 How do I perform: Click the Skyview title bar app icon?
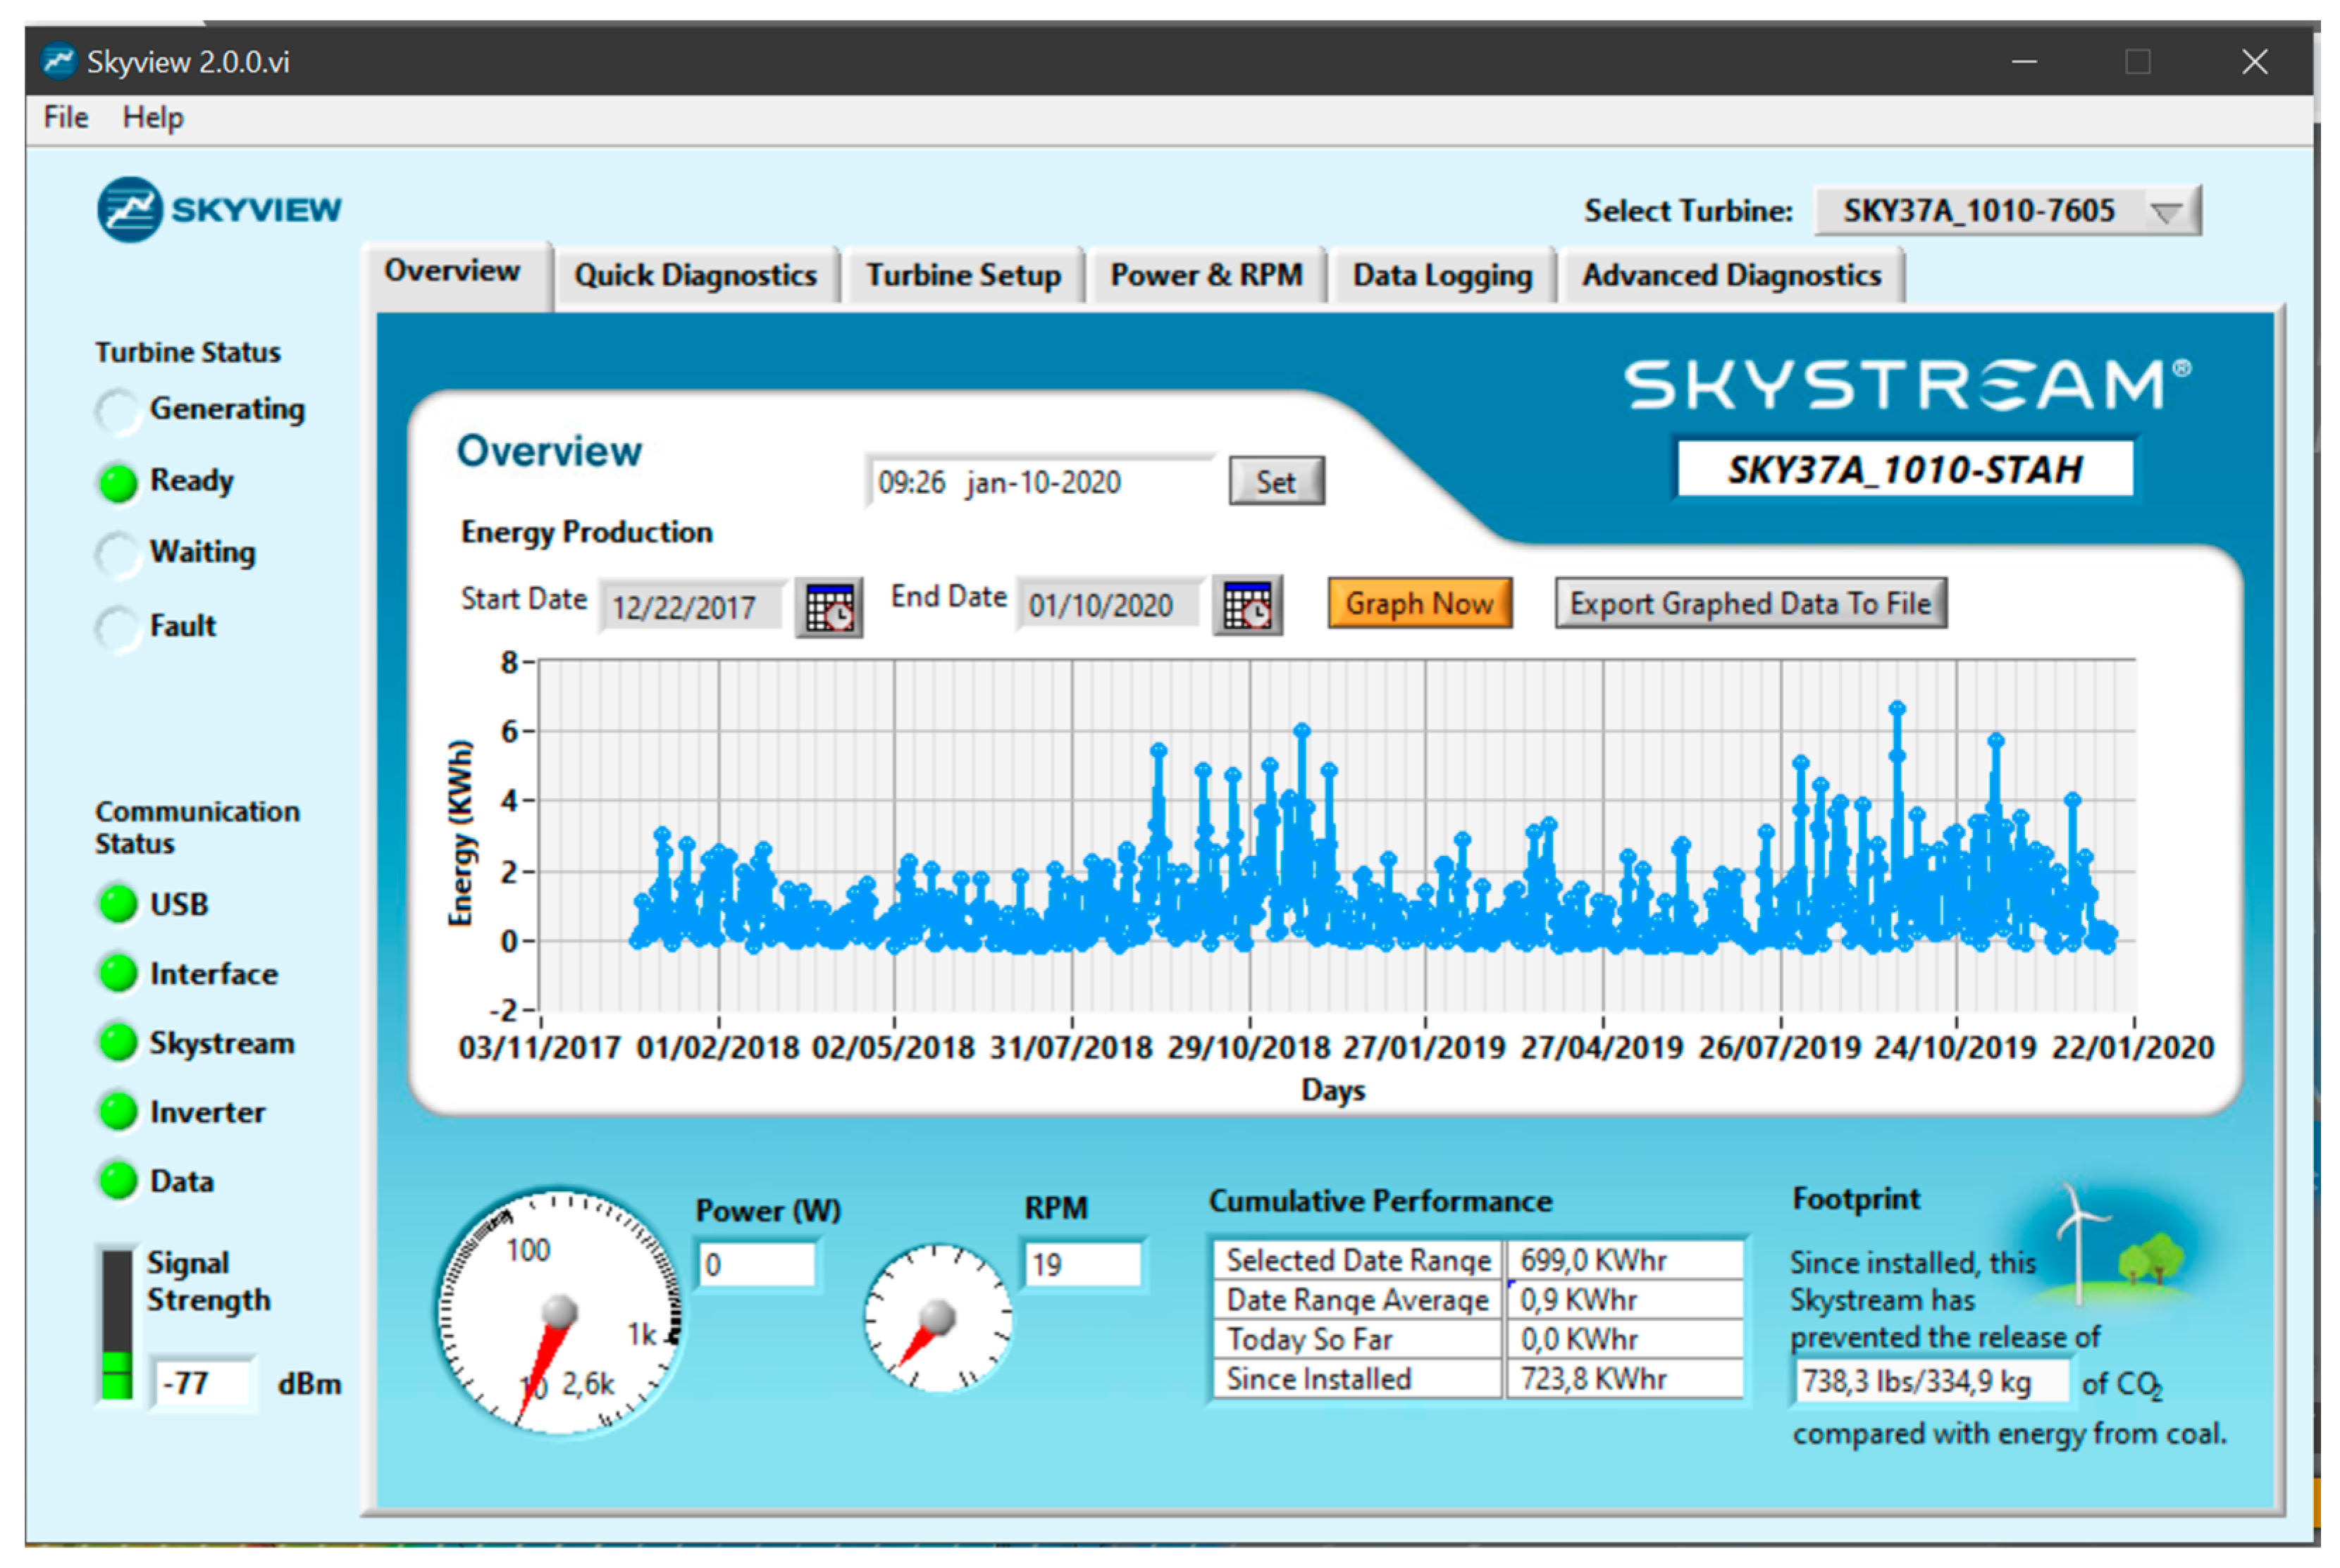59,61
